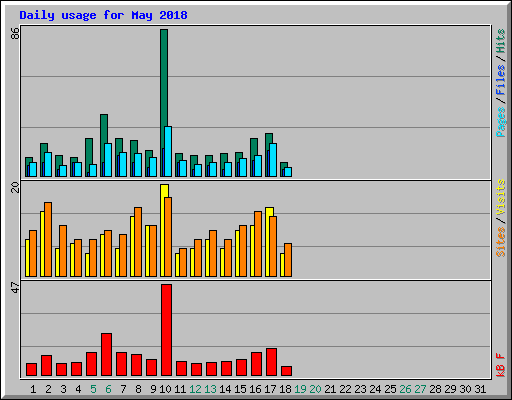Click the green "Hits" legend label
Screen dimensions: 512x400
(501, 41)
